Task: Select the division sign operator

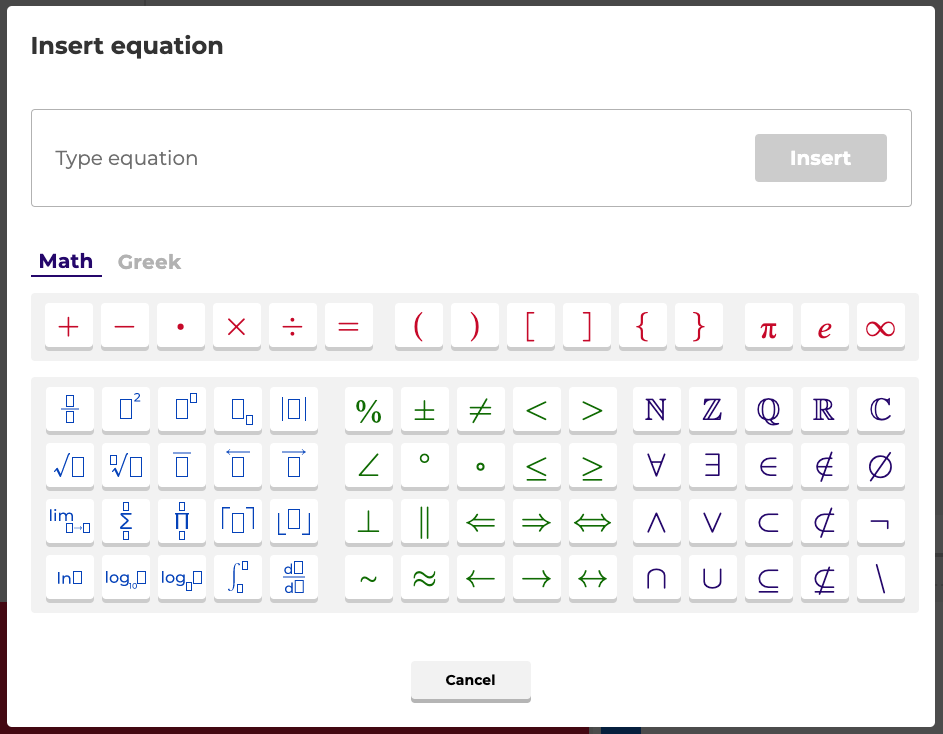Action: pos(292,326)
